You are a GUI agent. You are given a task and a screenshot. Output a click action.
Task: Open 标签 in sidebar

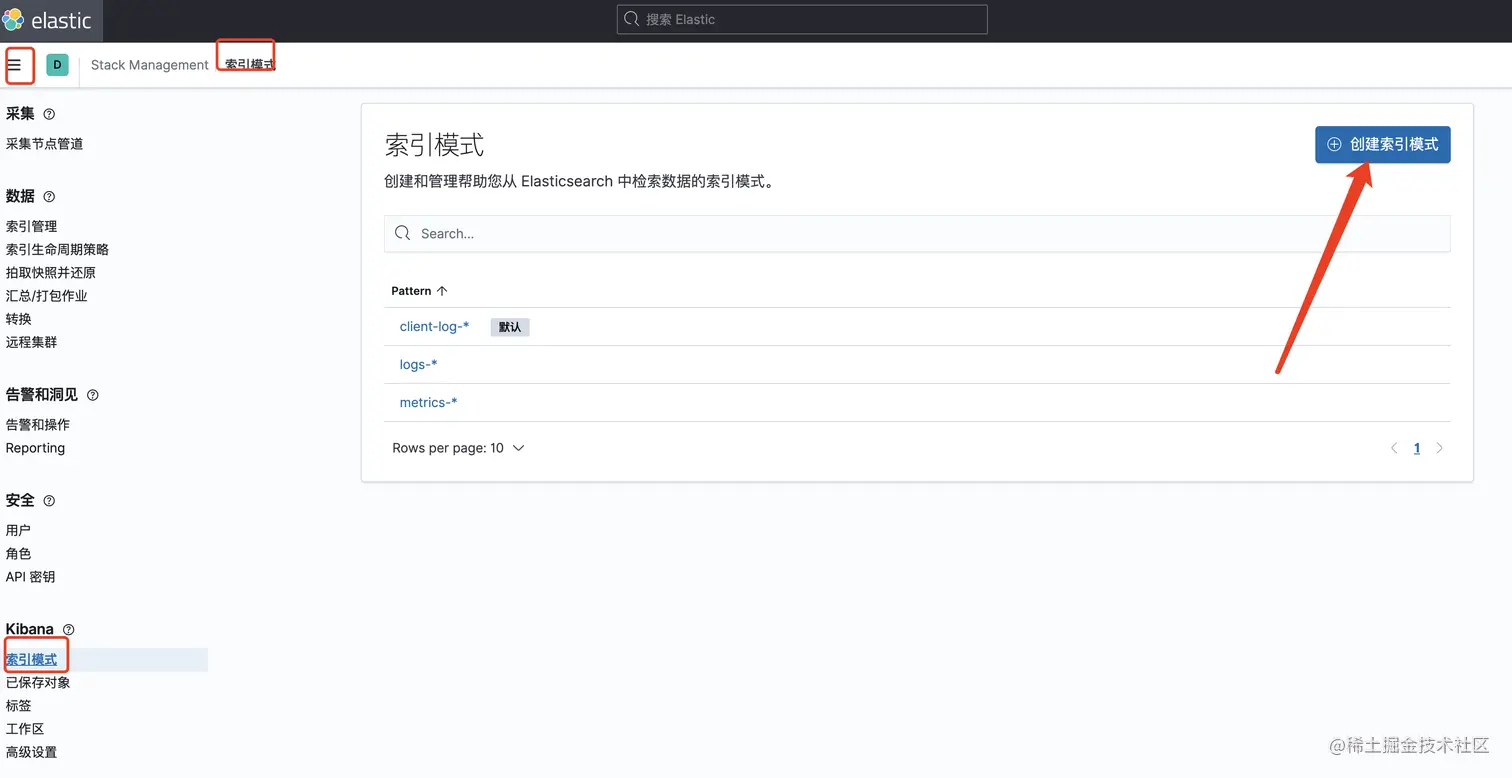click(18, 706)
